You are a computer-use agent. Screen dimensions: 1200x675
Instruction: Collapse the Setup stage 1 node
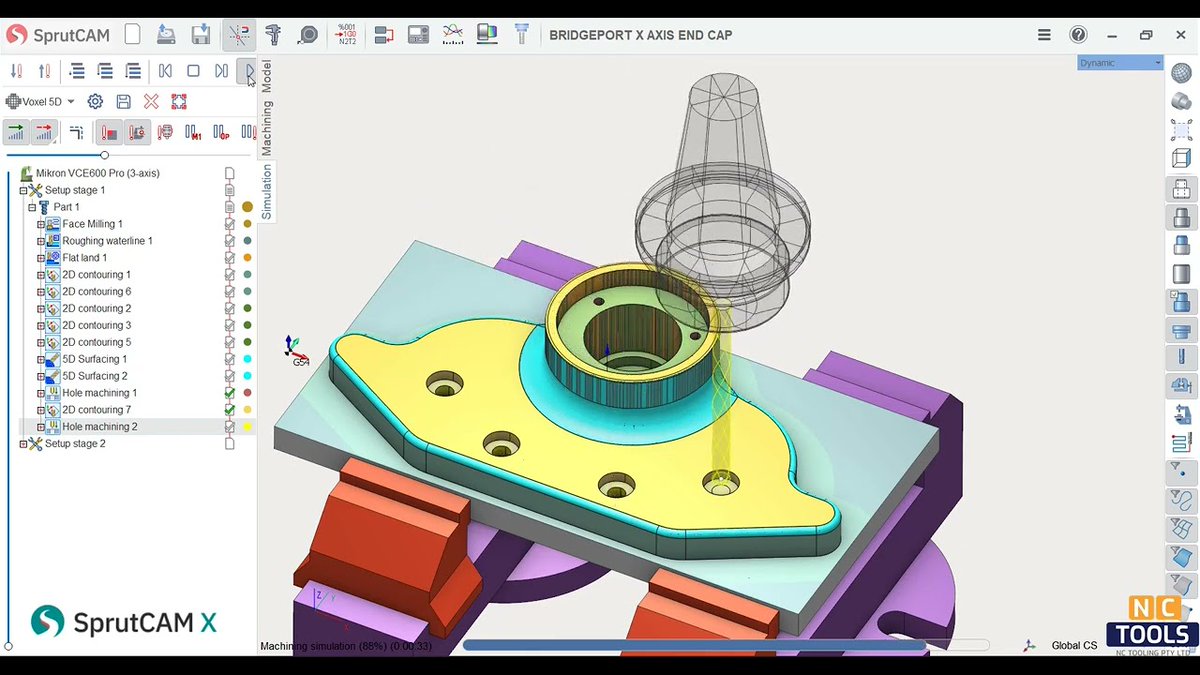click(24, 190)
